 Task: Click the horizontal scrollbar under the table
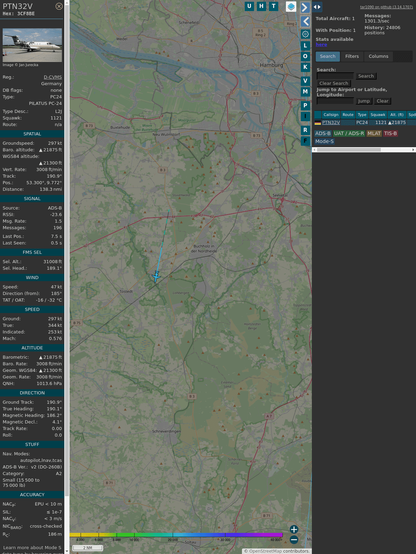[364, 150]
